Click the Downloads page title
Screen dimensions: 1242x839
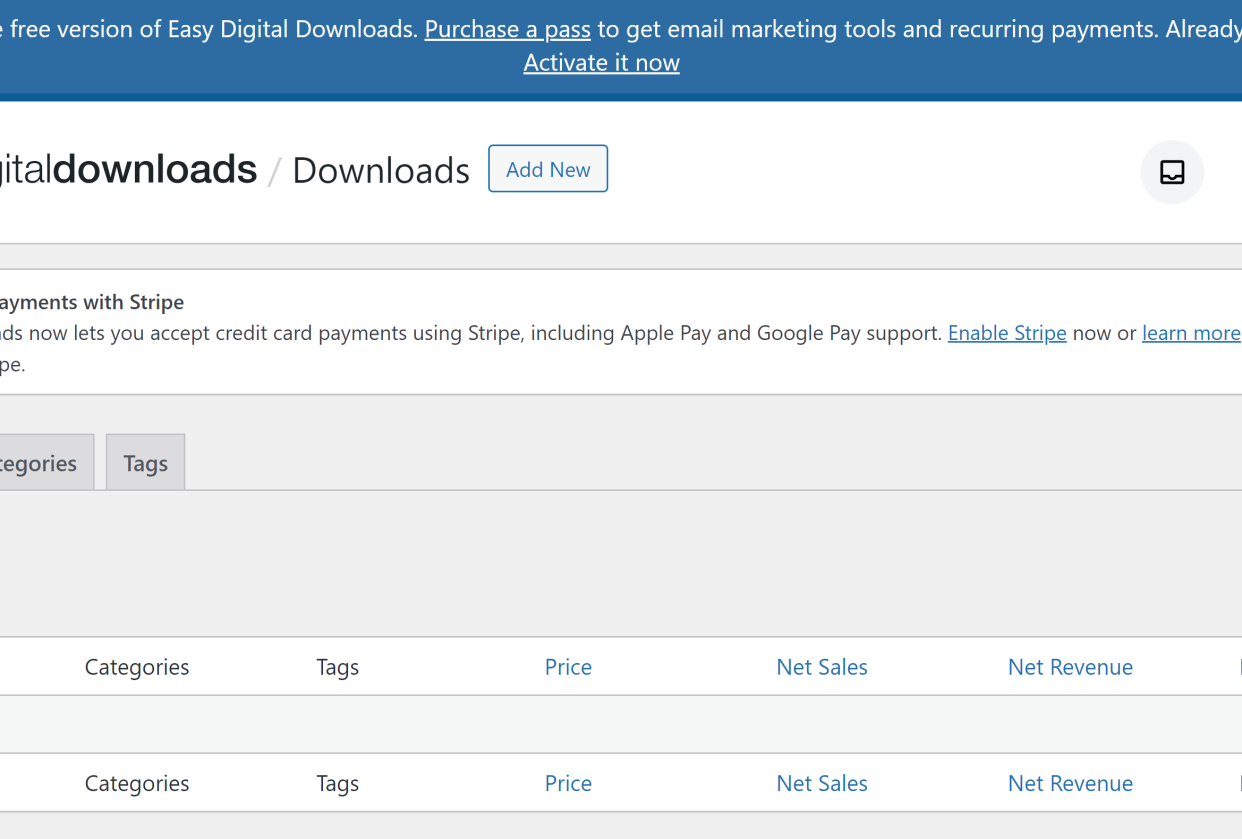click(x=381, y=171)
